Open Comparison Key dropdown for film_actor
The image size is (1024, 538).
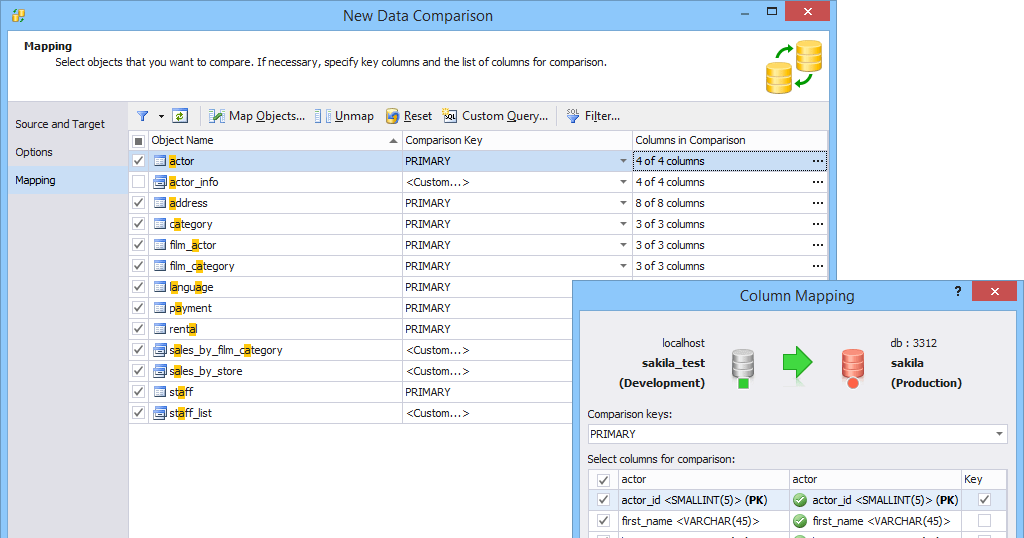click(623, 245)
